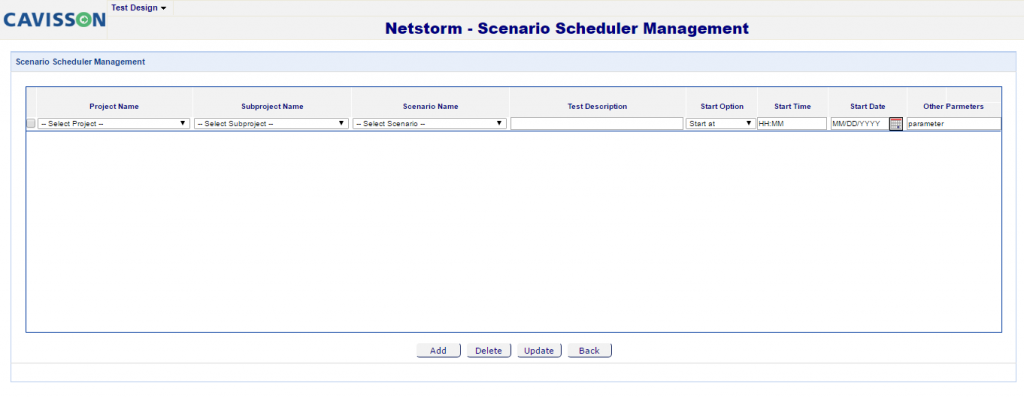This screenshot has width=1024, height=398.
Task: Focus the Test Description input field
Action: 596,124
